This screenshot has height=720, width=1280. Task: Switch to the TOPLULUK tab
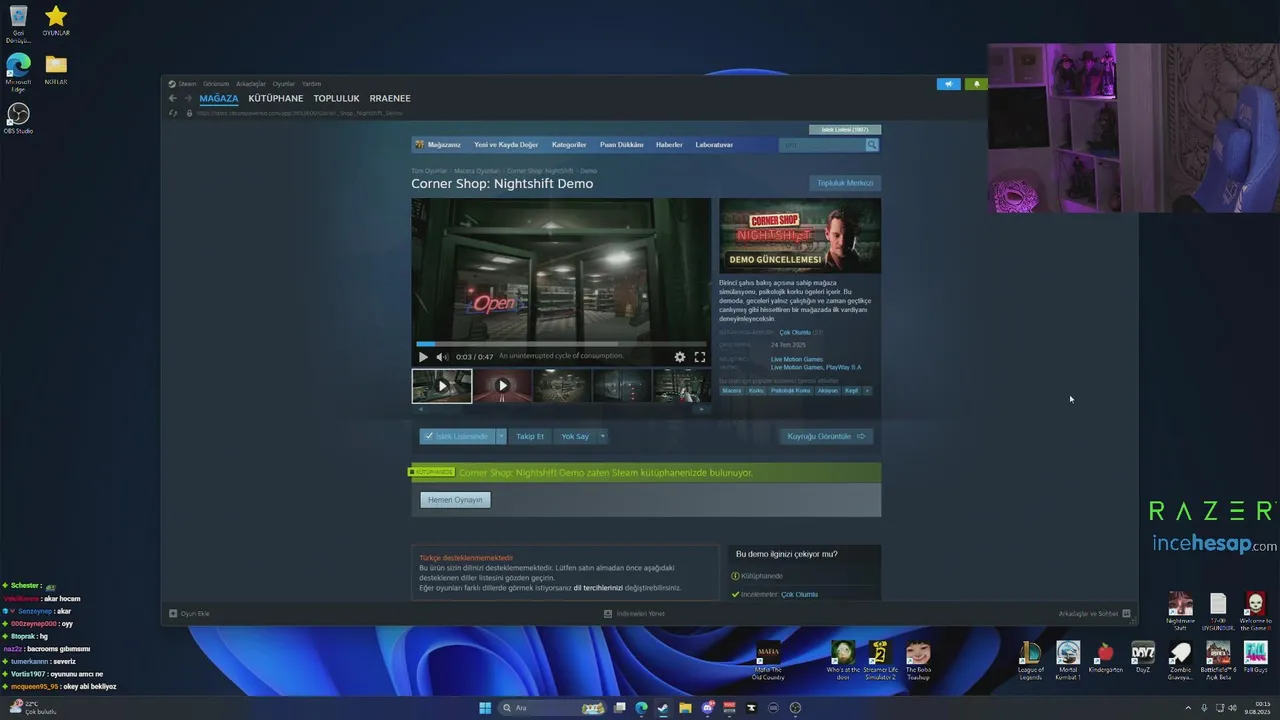coord(336,98)
